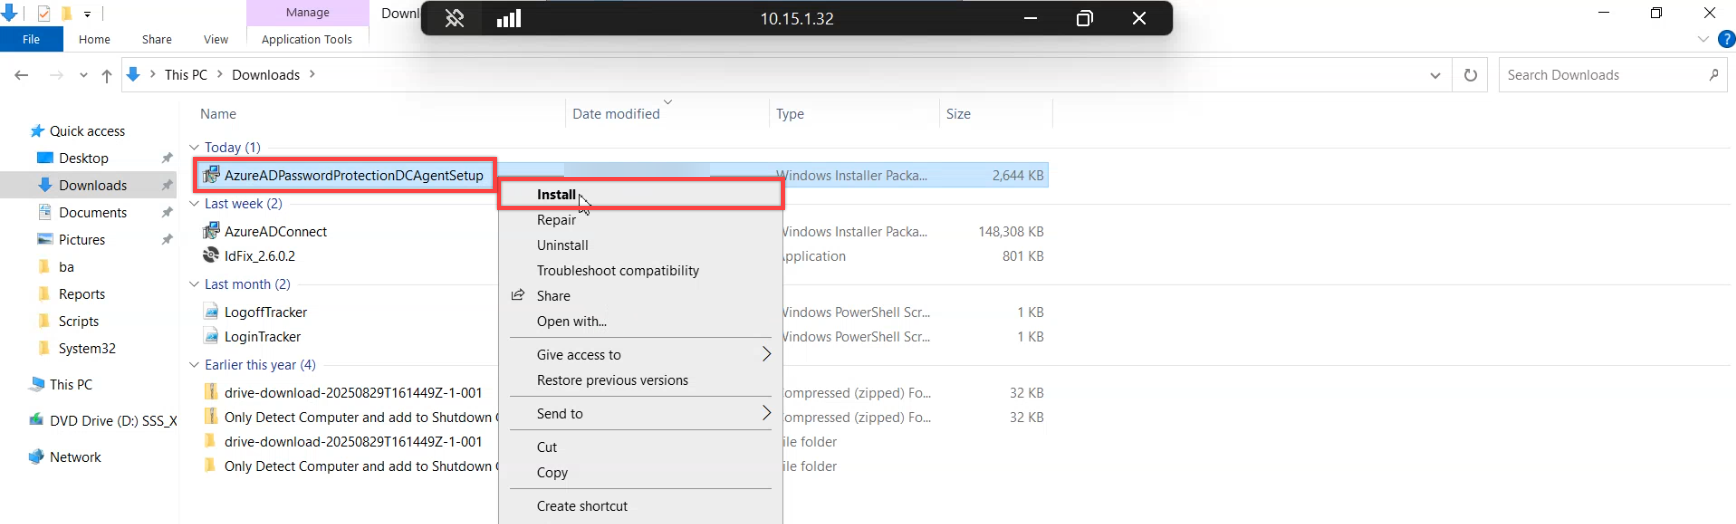Switch to the Share ribbon tab
The image size is (1736, 524).
pos(157,40)
